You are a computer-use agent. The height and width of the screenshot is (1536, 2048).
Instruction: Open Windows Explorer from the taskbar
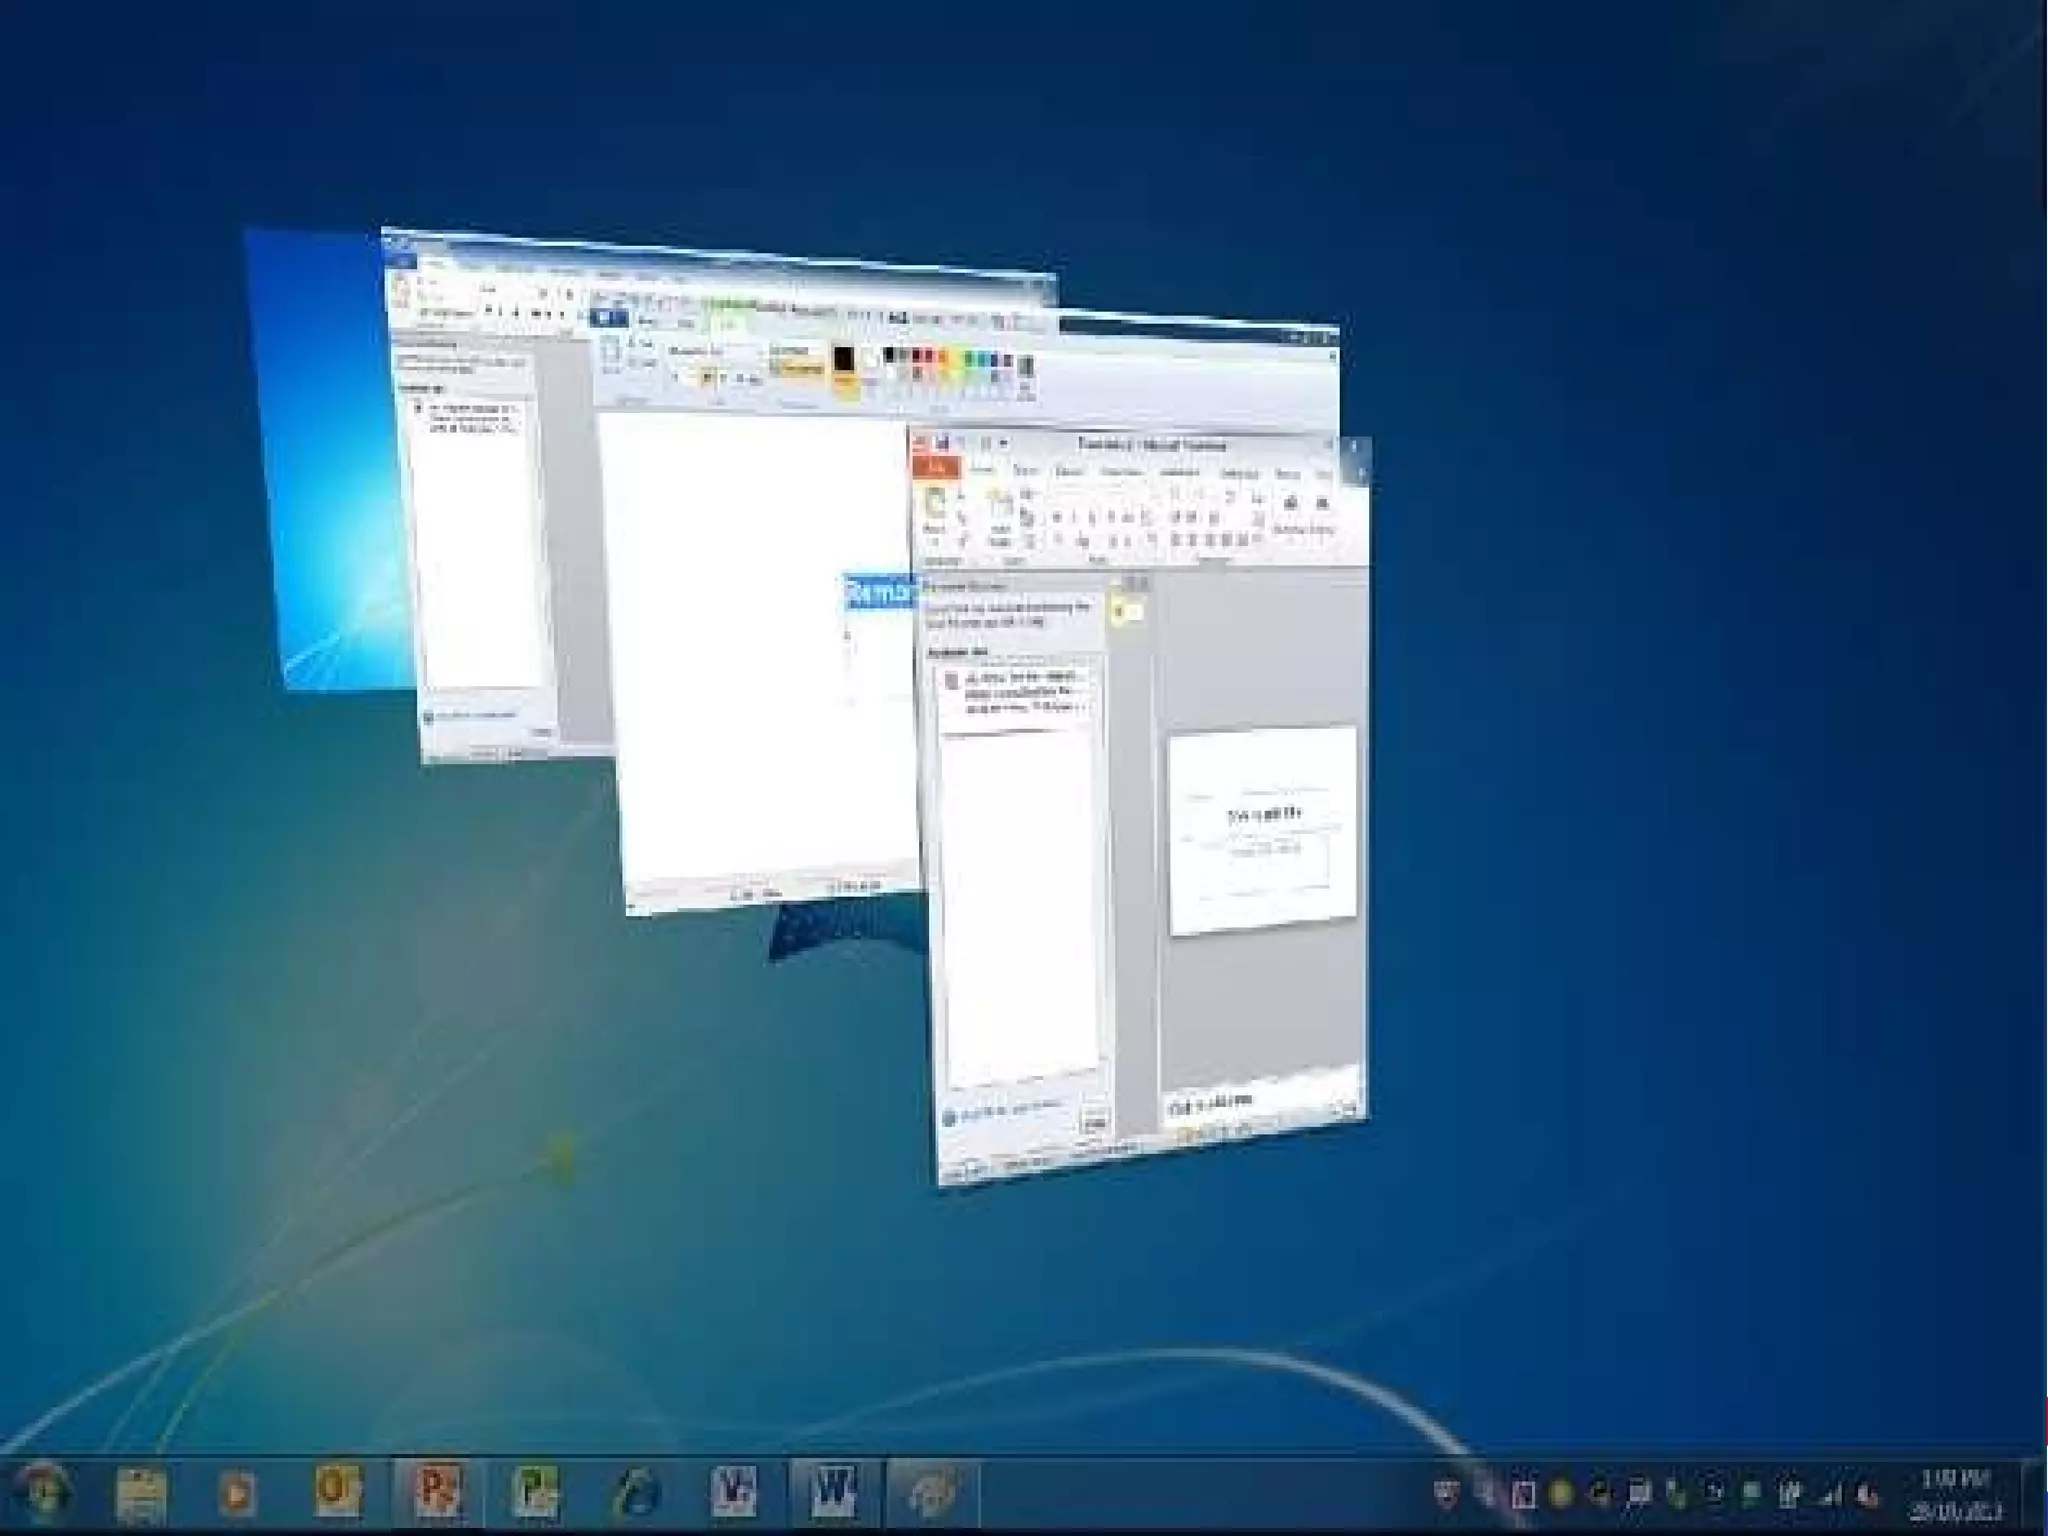tap(141, 1494)
